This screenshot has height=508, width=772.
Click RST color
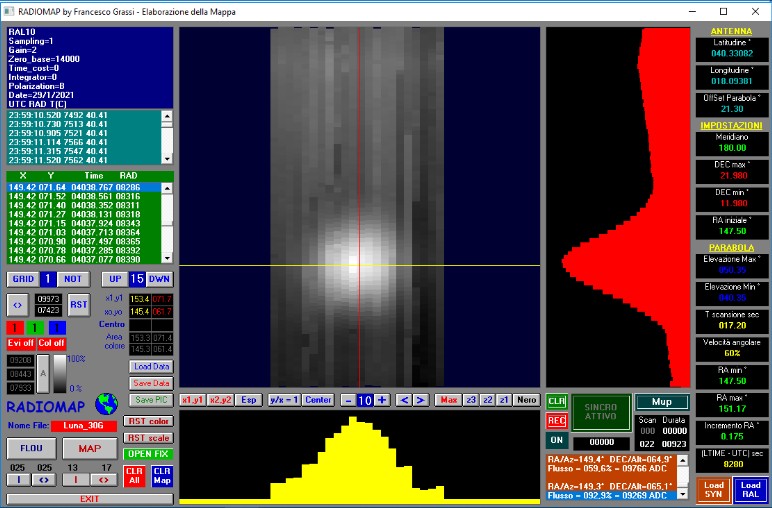tap(149, 421)
